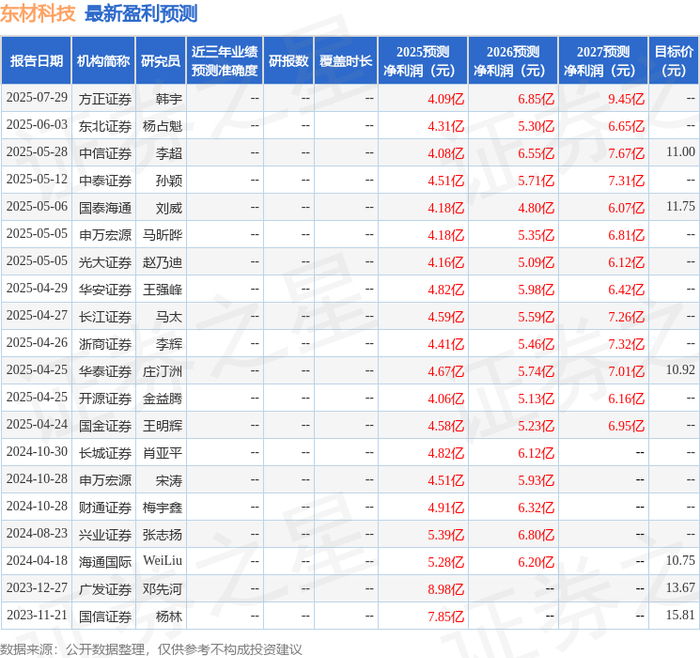
Task: Select the 浙商证券 institution cell
Action: point(105,344)
